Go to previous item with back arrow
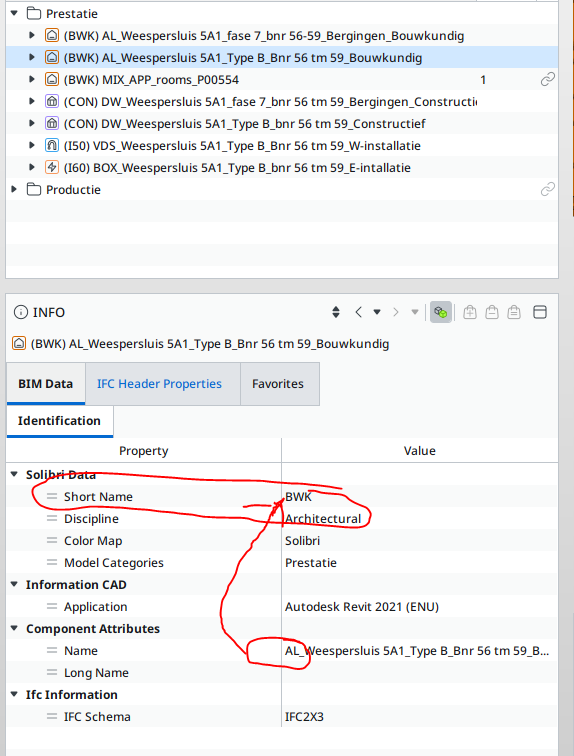 359,312
